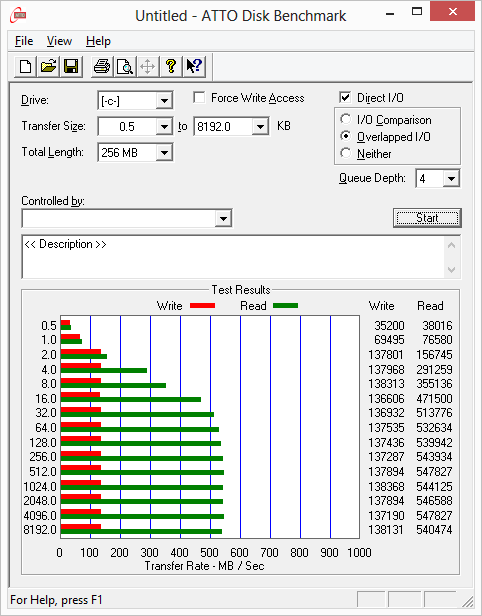
Task: Click the write value 138368
Action: click(x=386, y=487)
